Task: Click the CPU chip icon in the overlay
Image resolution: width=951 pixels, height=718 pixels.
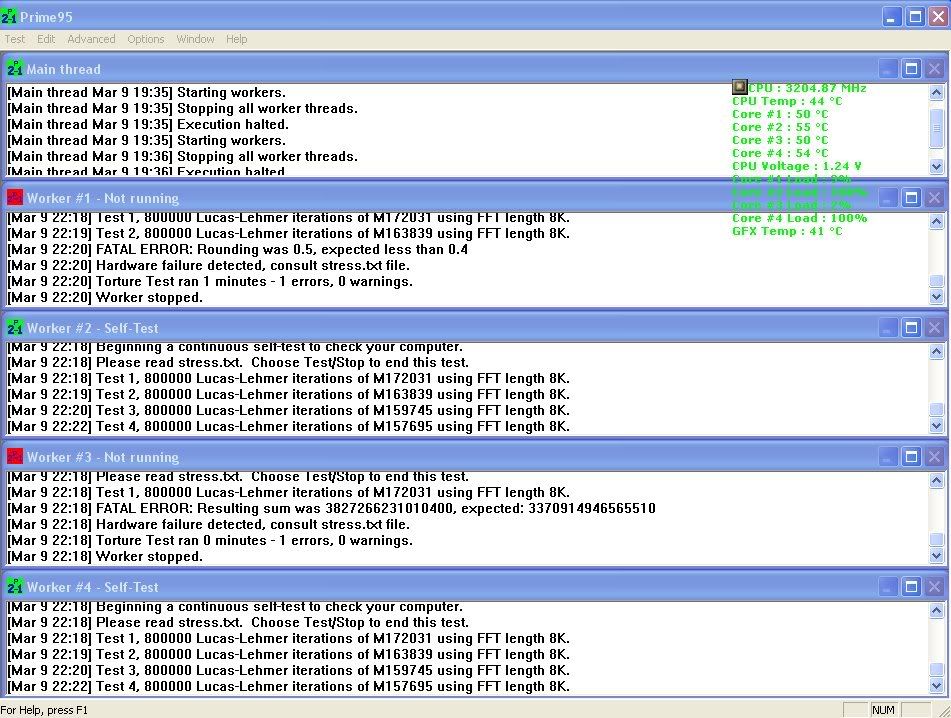Action: click(x=739, y=87)
